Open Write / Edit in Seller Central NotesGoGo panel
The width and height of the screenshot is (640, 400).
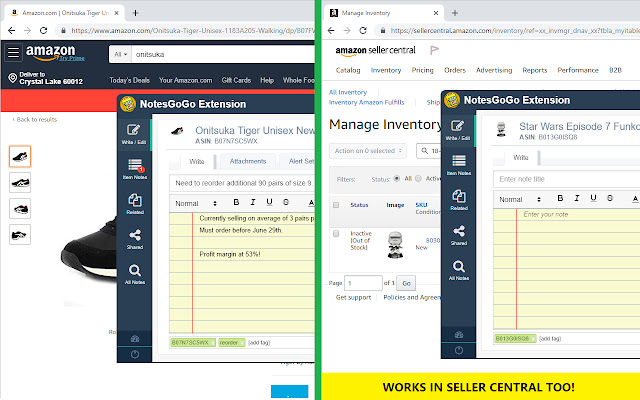458,130
